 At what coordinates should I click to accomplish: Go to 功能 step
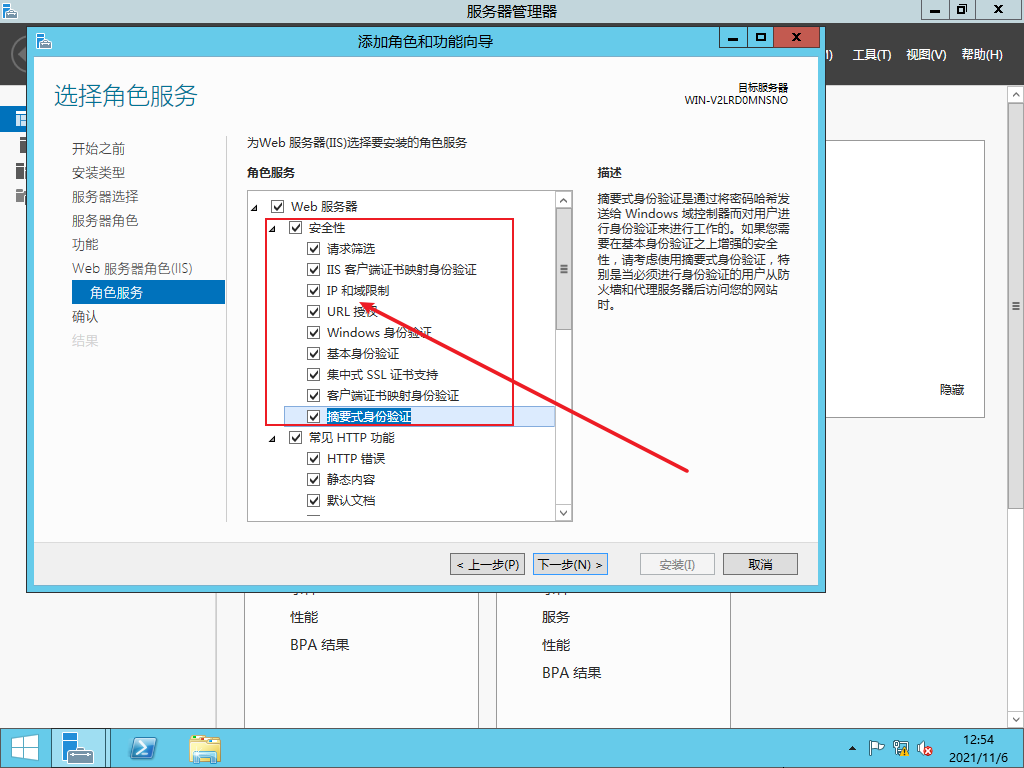(86, 244)
